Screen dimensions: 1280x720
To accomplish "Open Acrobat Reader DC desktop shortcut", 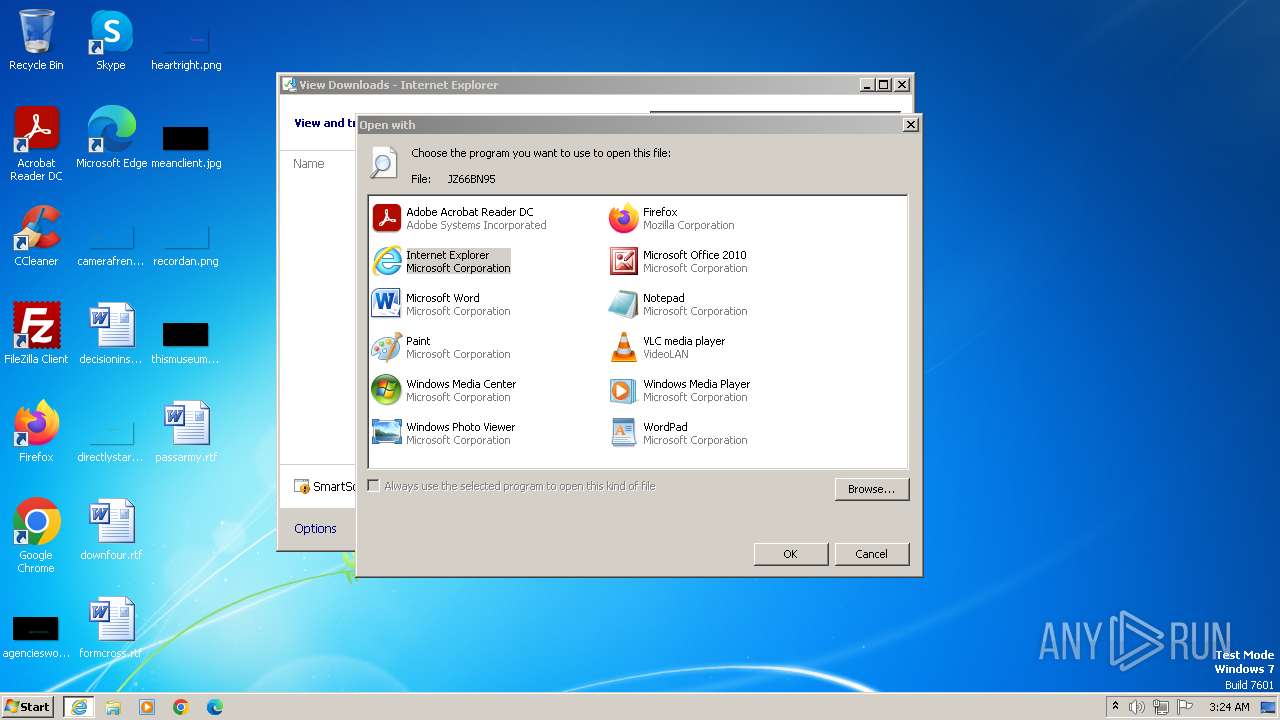I will point(36,144).
